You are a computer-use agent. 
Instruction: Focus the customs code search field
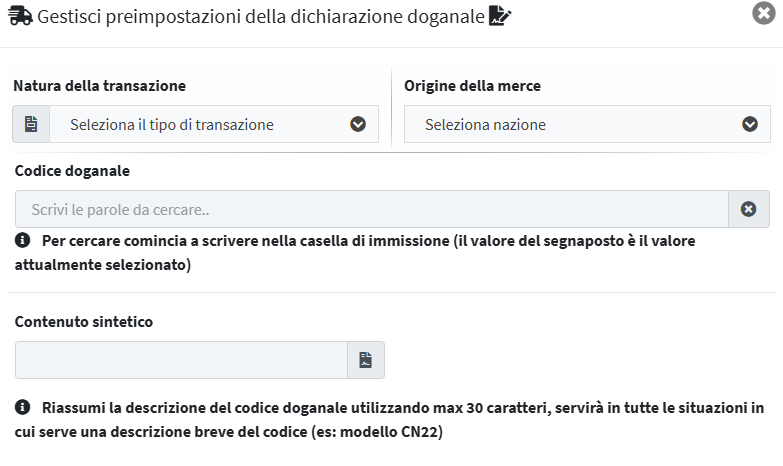click(x=372, y=209)
